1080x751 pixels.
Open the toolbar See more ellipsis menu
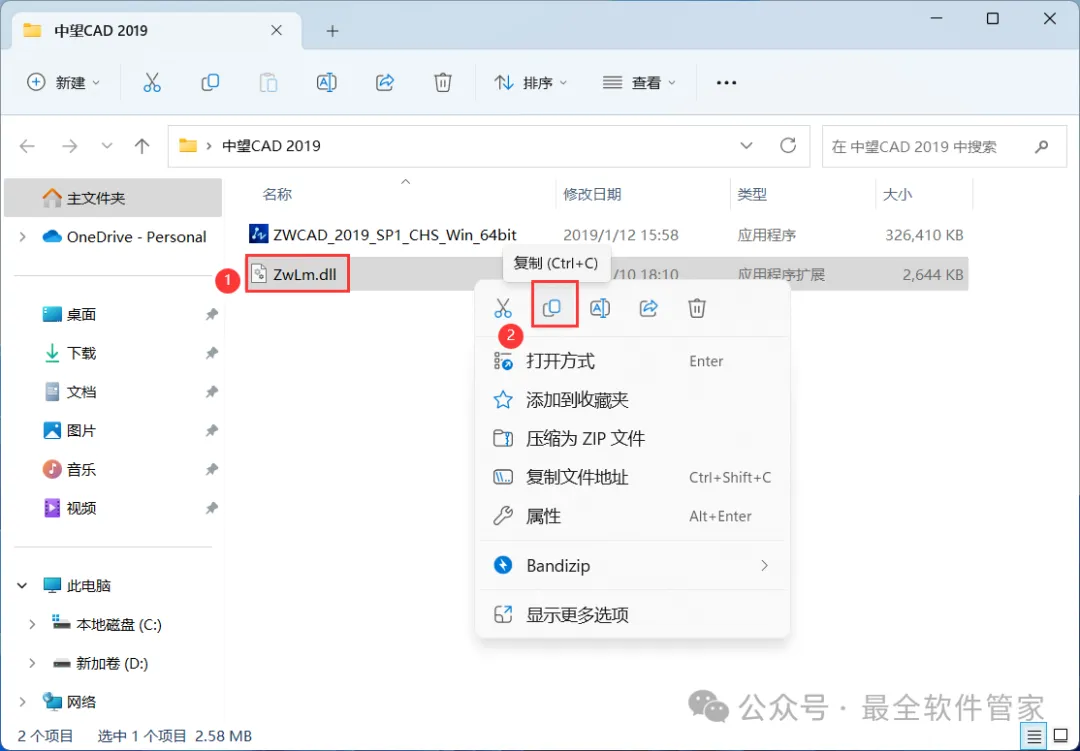pyautogui.click(x=726, y=83)
